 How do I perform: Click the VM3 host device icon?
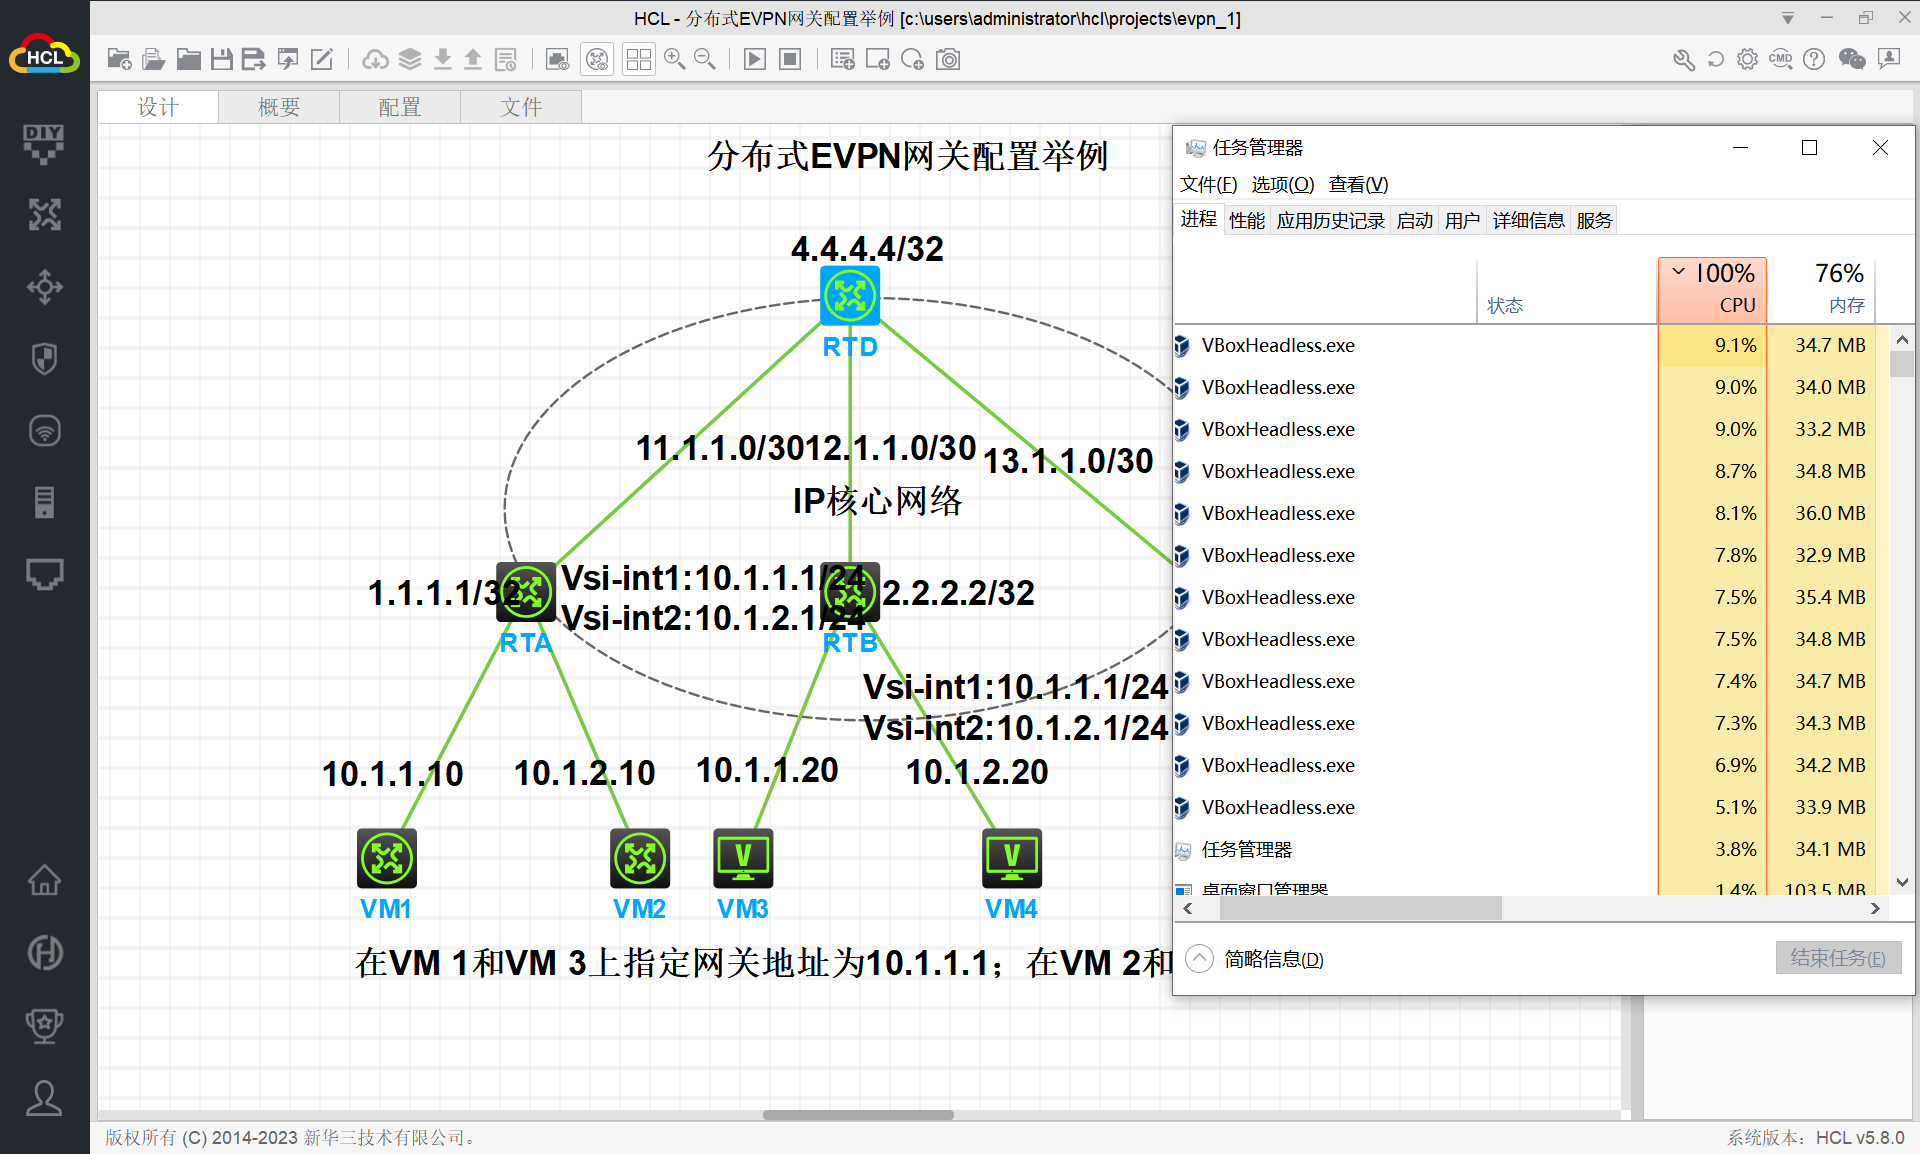click(742, 858)
